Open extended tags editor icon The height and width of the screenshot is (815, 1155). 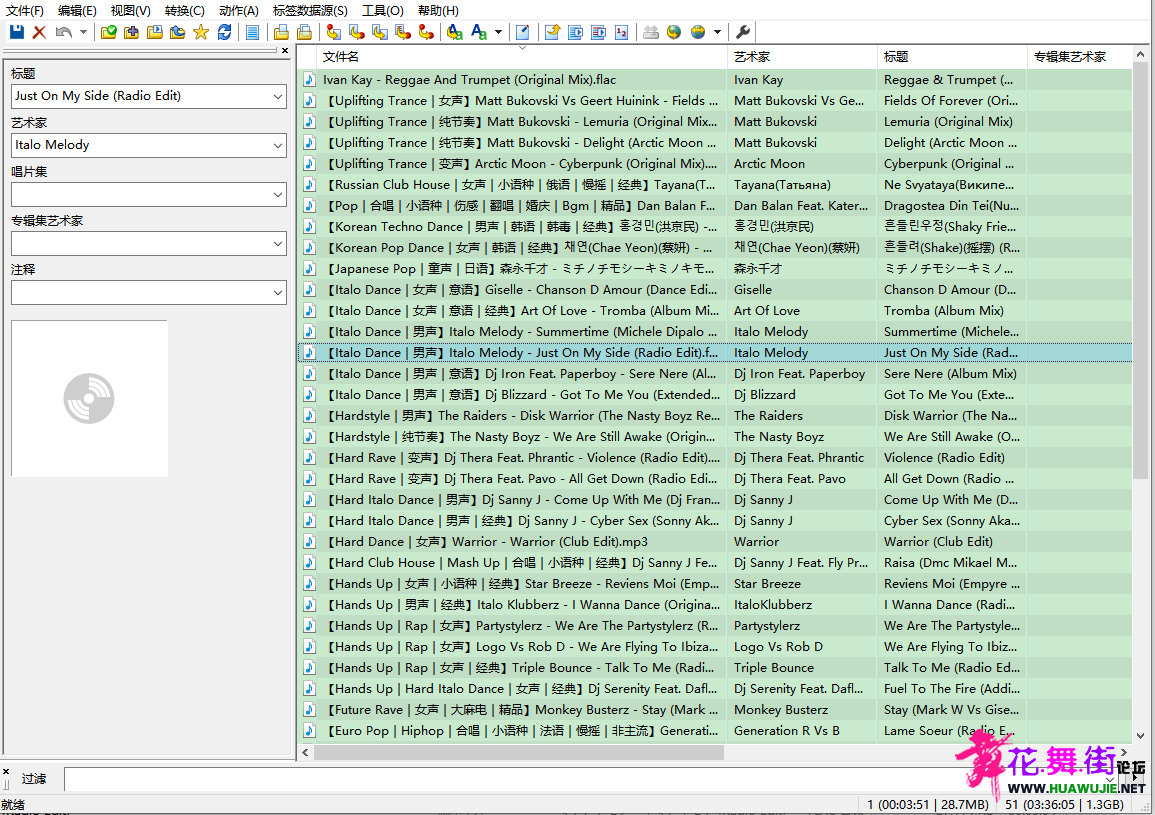(x=523, y=32)
